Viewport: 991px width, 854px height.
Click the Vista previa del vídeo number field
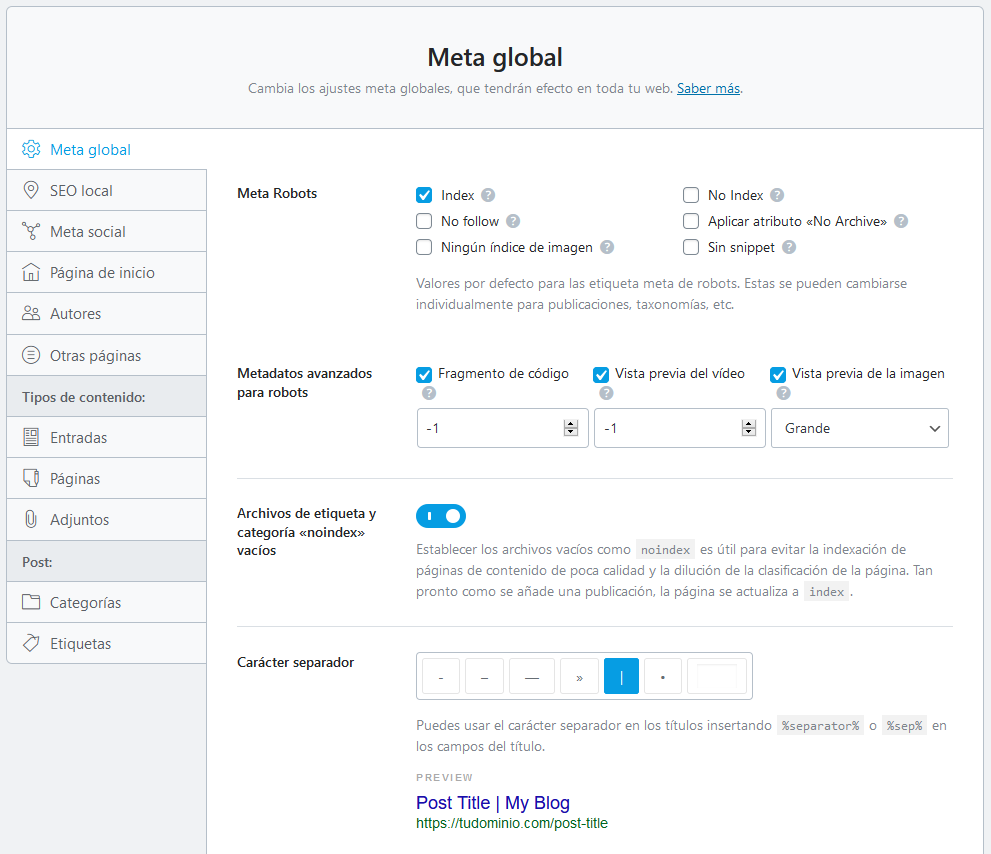(x=679, y=428)
